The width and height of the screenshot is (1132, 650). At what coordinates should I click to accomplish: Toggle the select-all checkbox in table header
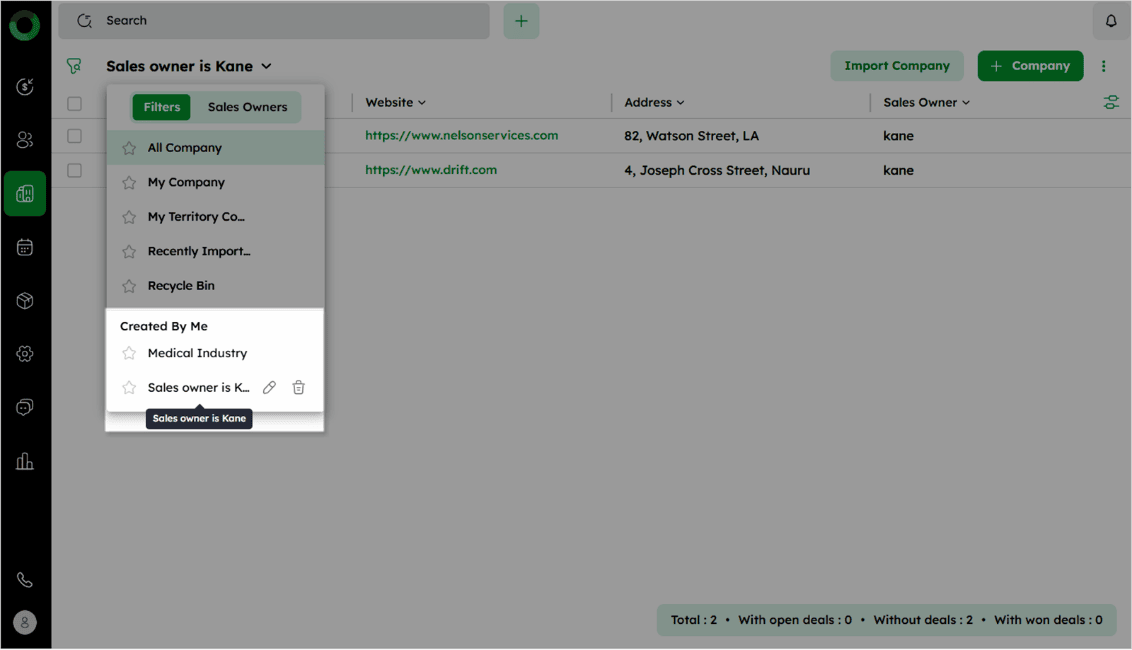(75, 103)
